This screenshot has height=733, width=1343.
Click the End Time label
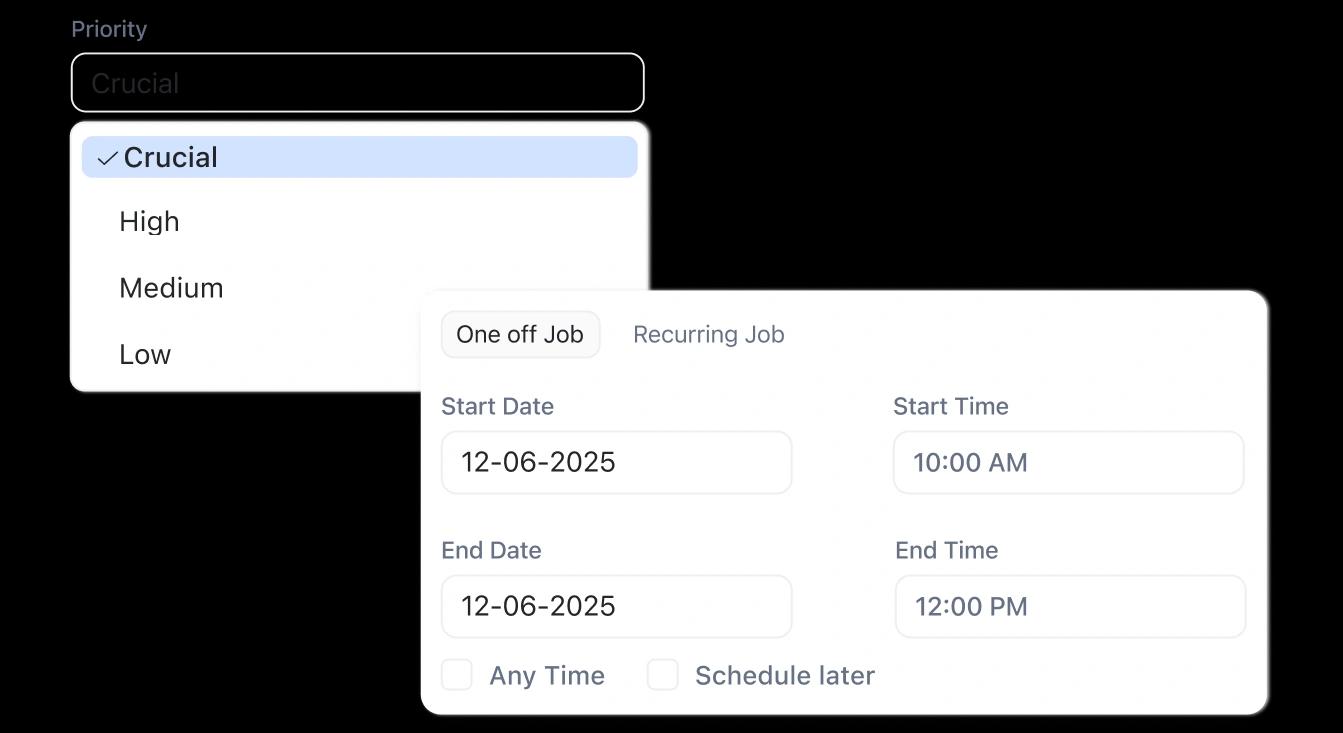tap(946, 550)
